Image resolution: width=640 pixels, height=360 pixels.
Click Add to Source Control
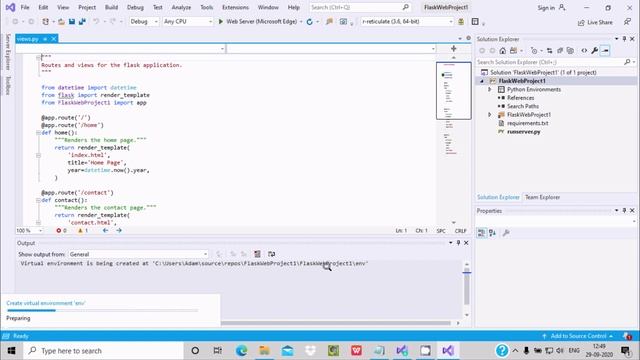(578, 336)
